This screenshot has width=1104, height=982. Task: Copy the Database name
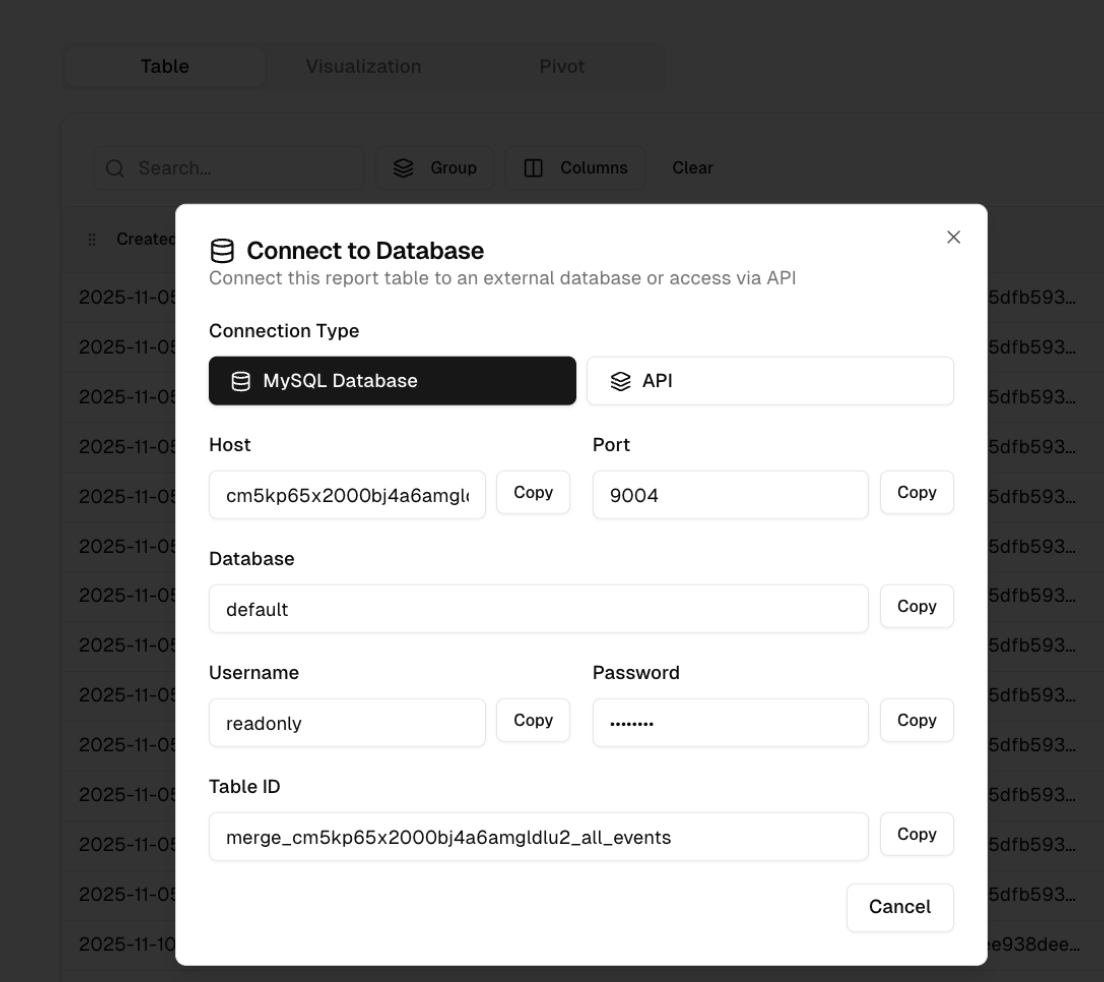click(917, 606)
